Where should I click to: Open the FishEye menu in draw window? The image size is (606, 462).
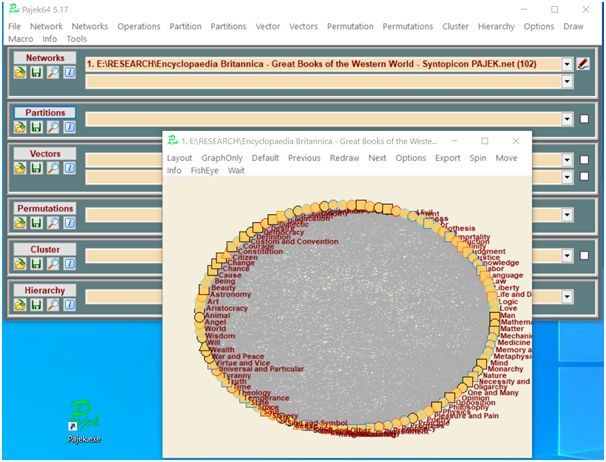coord(204,170)
